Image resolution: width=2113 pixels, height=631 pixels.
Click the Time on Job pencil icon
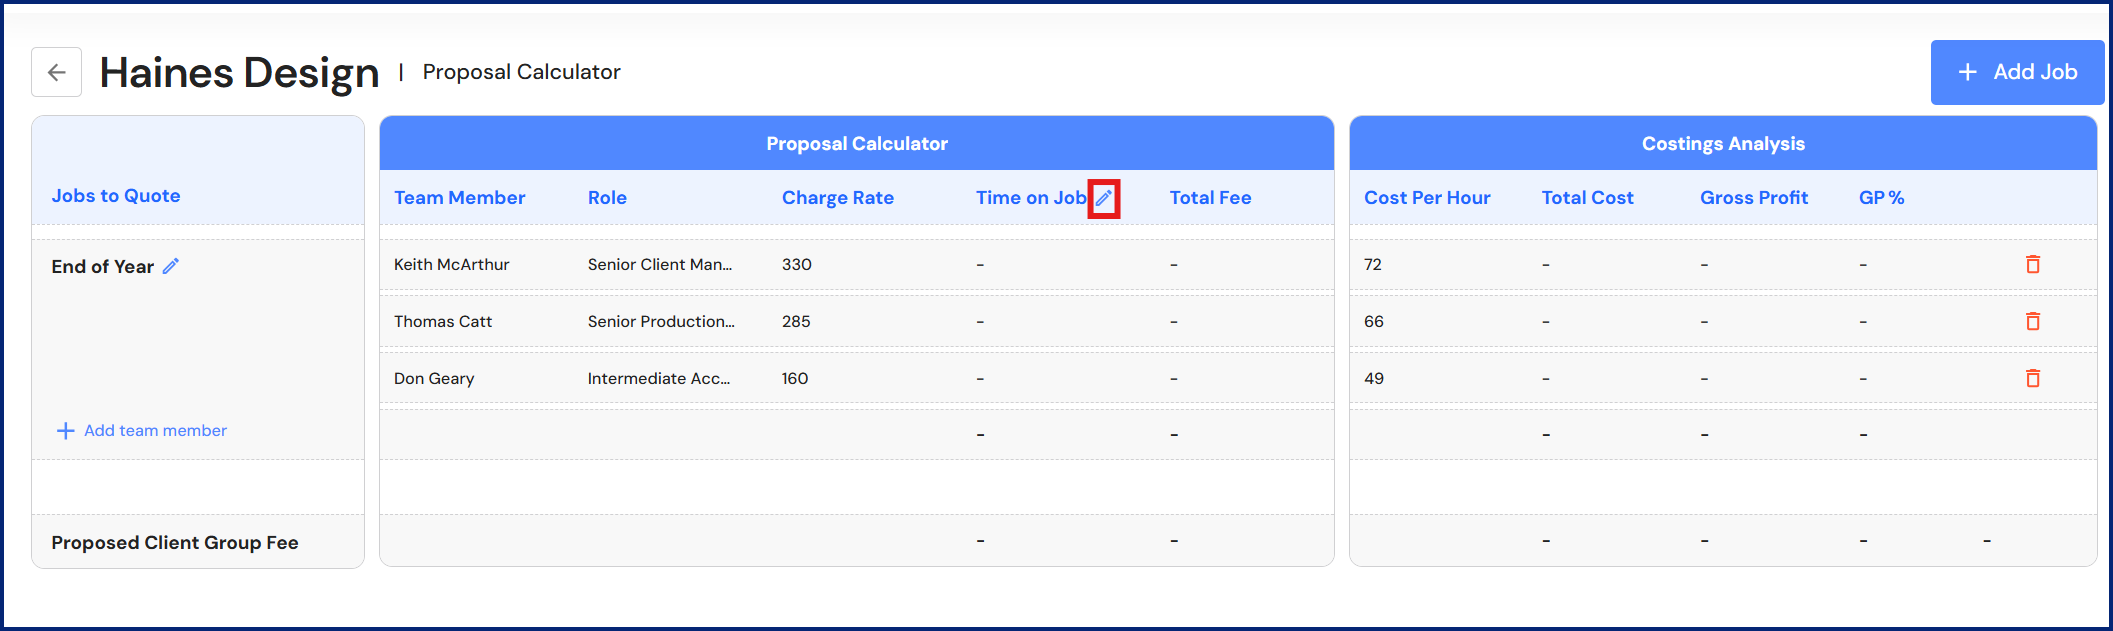1104,198
